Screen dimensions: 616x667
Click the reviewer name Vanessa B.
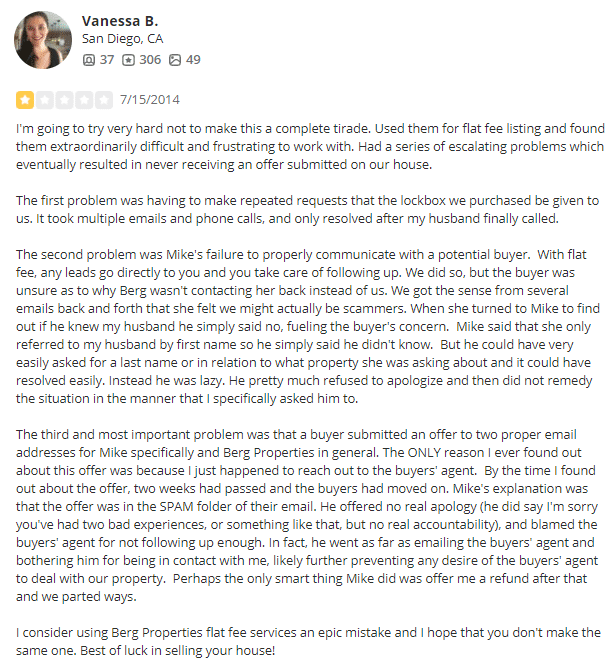pyautogui.click(x=120, y=21)
